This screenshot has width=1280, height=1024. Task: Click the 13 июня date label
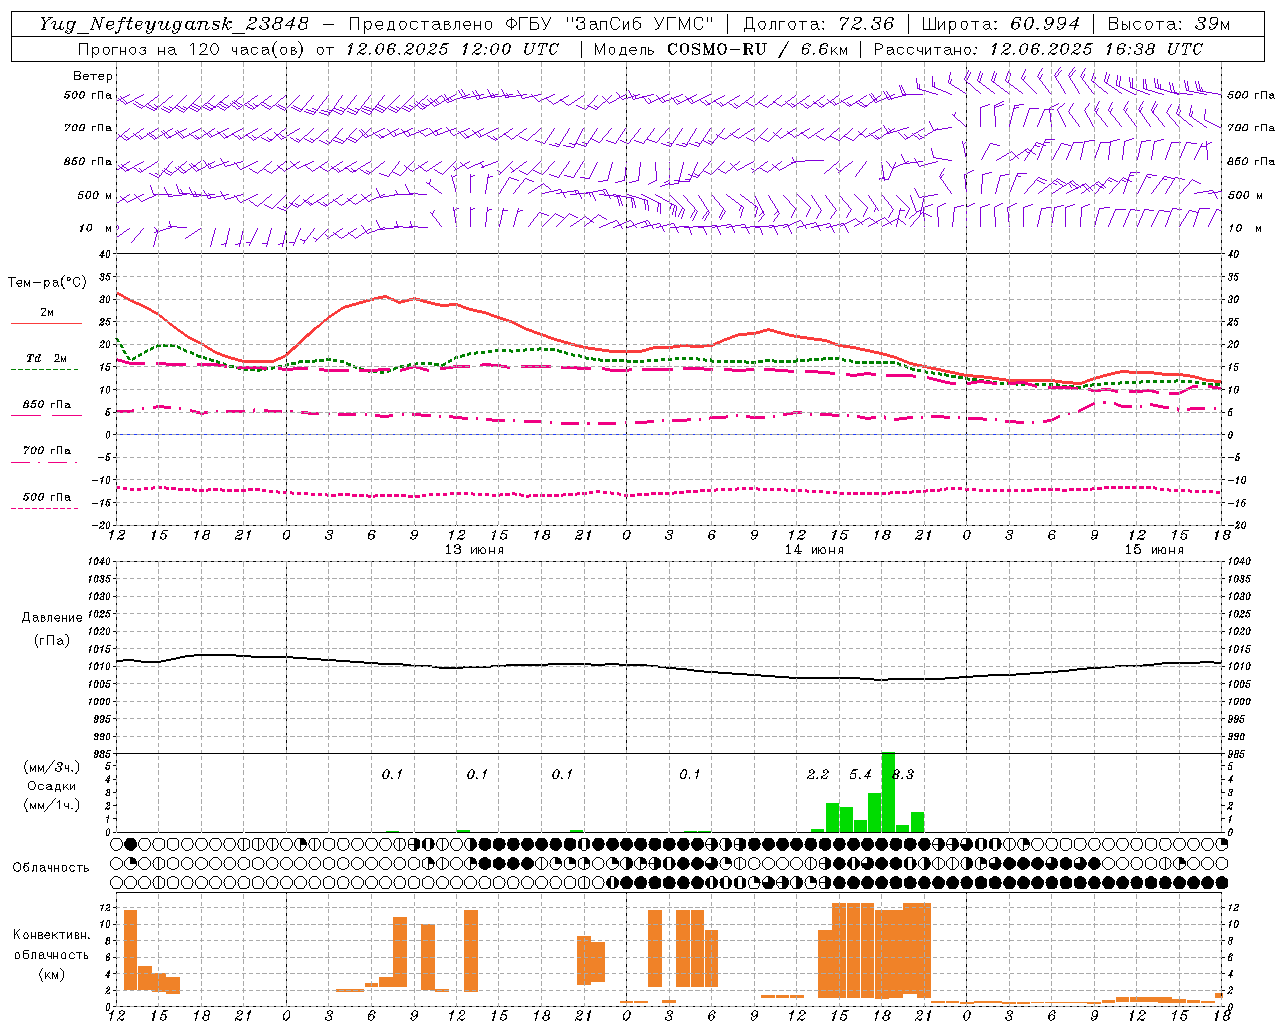[x=474, y=550]
